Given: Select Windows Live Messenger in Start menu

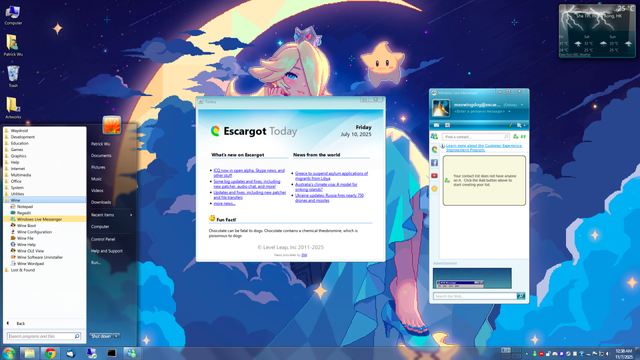Looking at the screenshot, I should [x=44, y=219].
